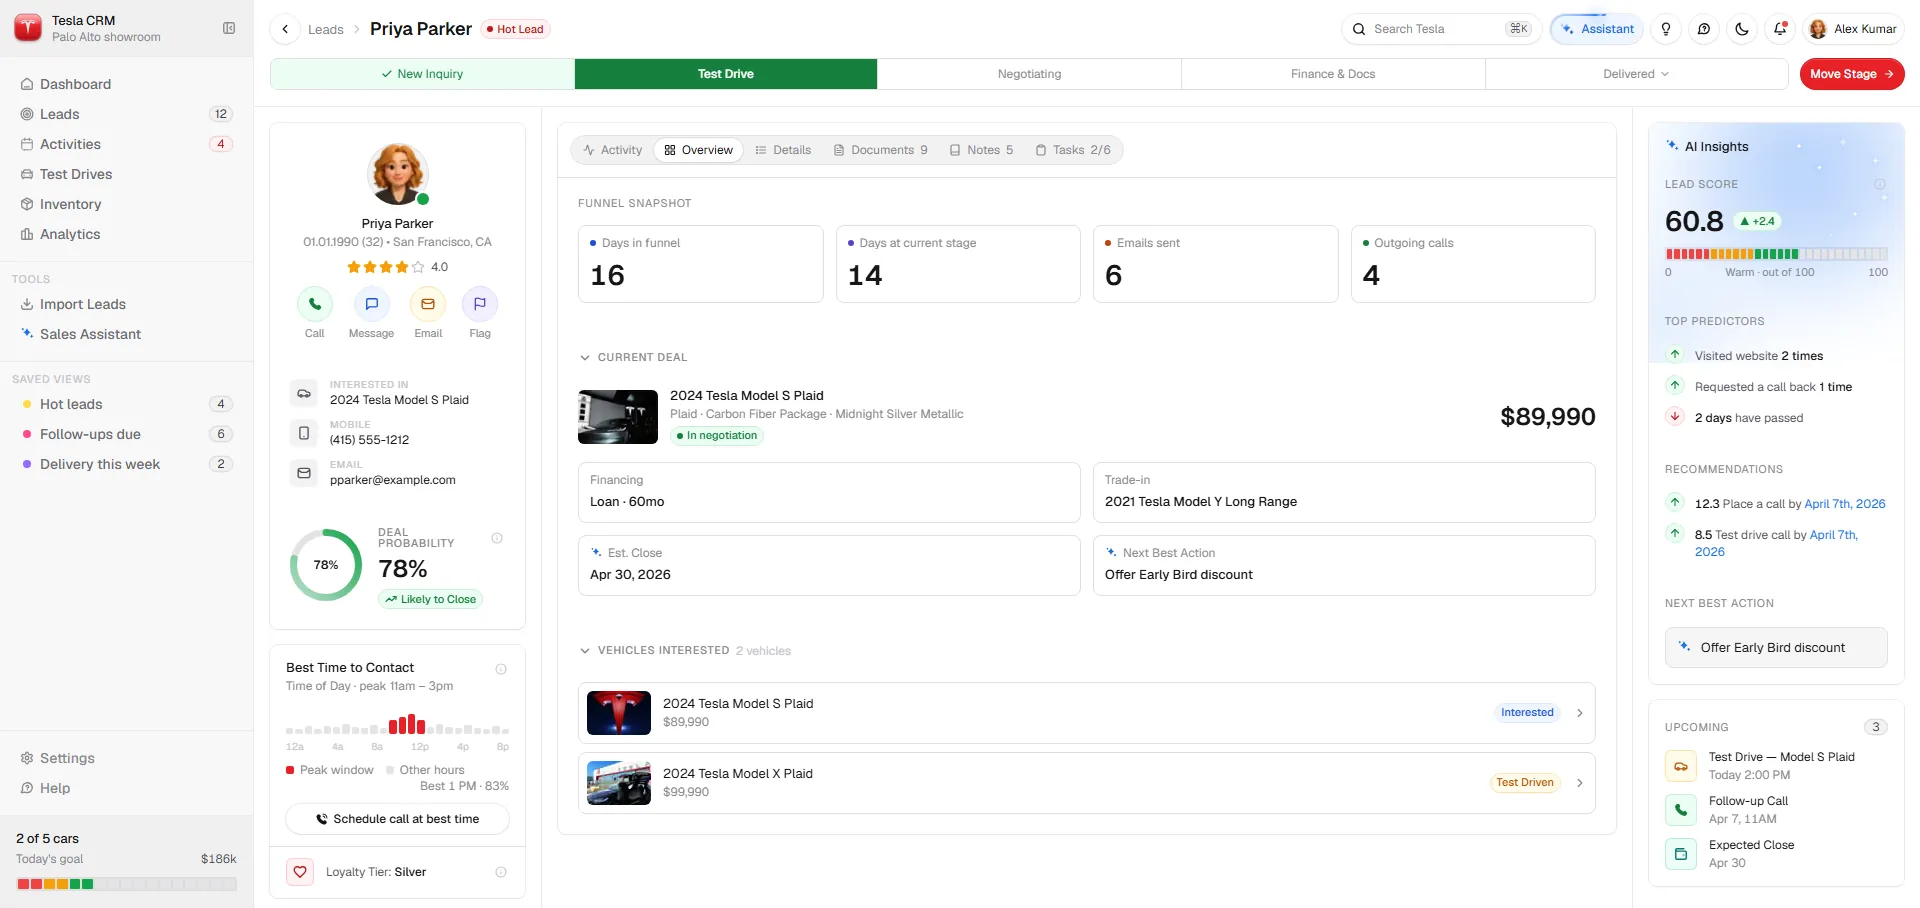The image size is (1920, 908).
Task: Collapse the Vehicles Interested section
Action: (585, 650)
